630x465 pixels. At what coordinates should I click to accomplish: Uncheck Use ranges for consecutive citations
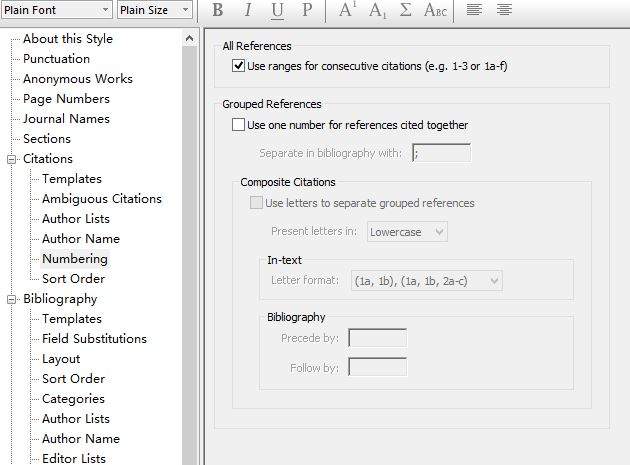(238, 66)
